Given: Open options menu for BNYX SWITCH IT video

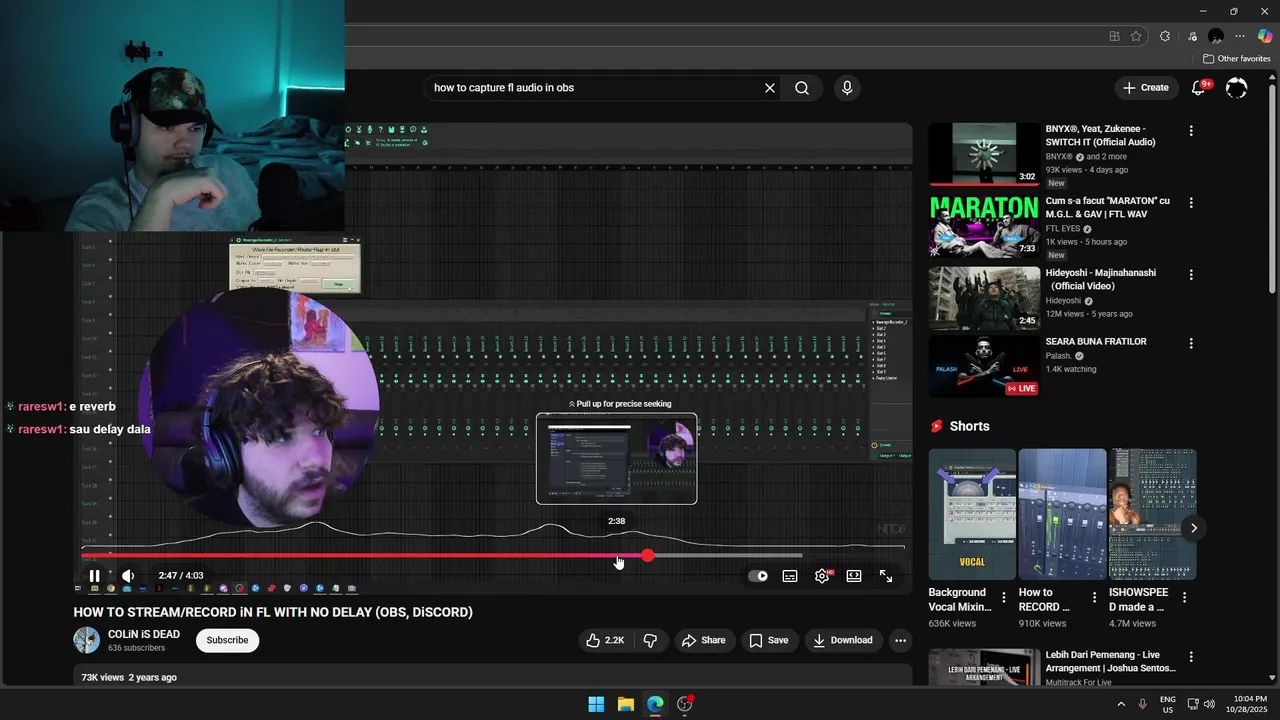Looking at the screenshot, I should 1190,131.
